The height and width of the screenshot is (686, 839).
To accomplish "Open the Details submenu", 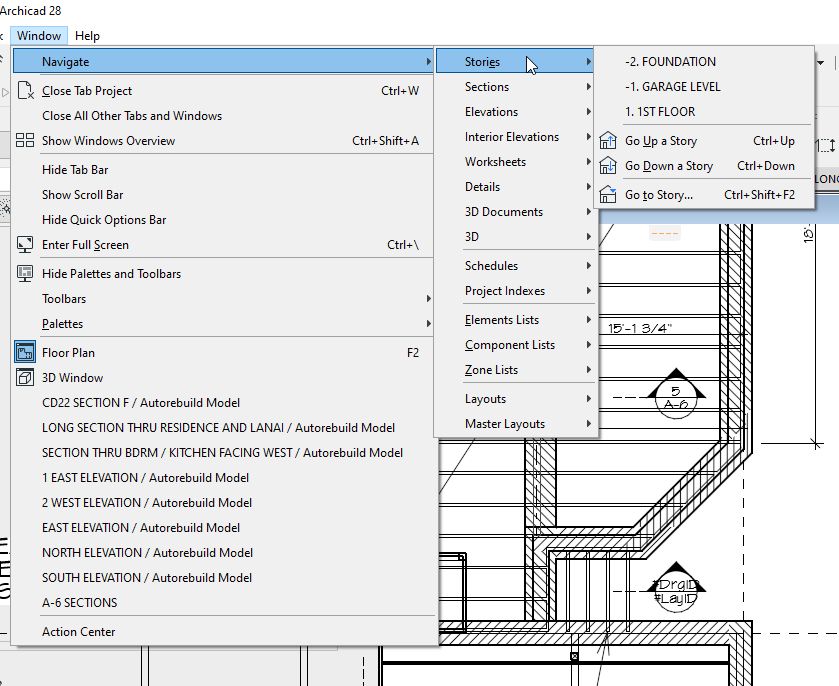I will [x=516, y=187].
